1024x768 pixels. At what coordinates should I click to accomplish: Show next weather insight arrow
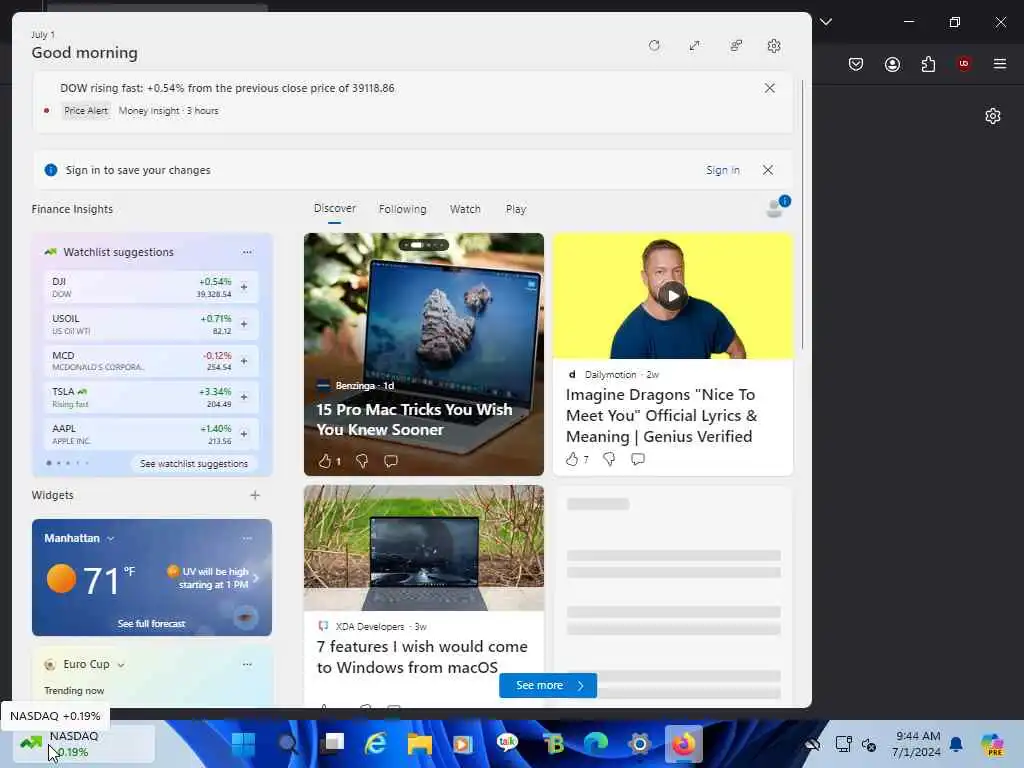(256, 578)
